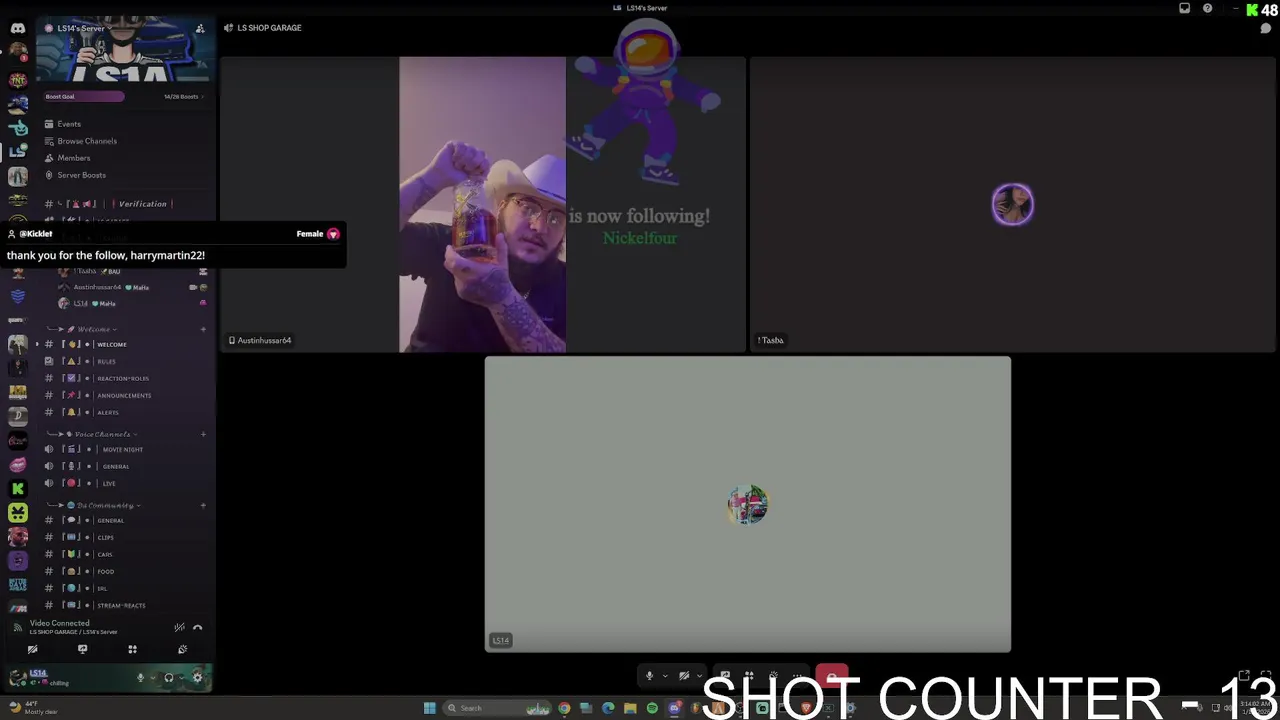The image size is (1280, 720).
Task: Open the green Kick 'K' server icon
Action: 18,489
